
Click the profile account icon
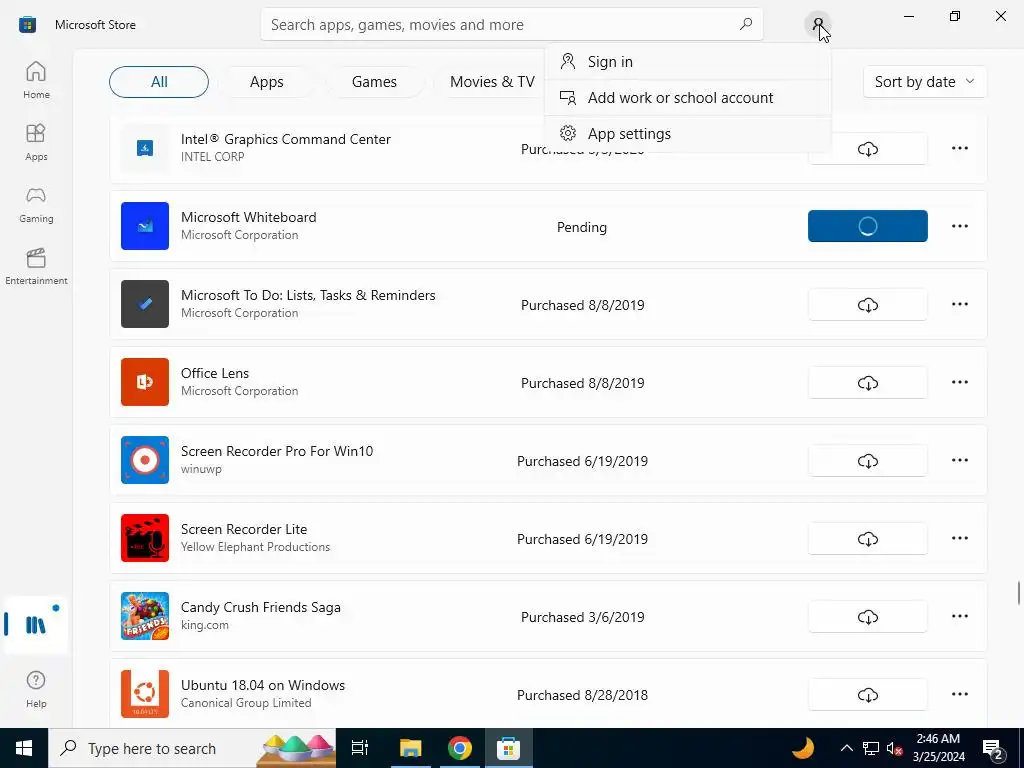pyautogui.click(x=818, y=25)
